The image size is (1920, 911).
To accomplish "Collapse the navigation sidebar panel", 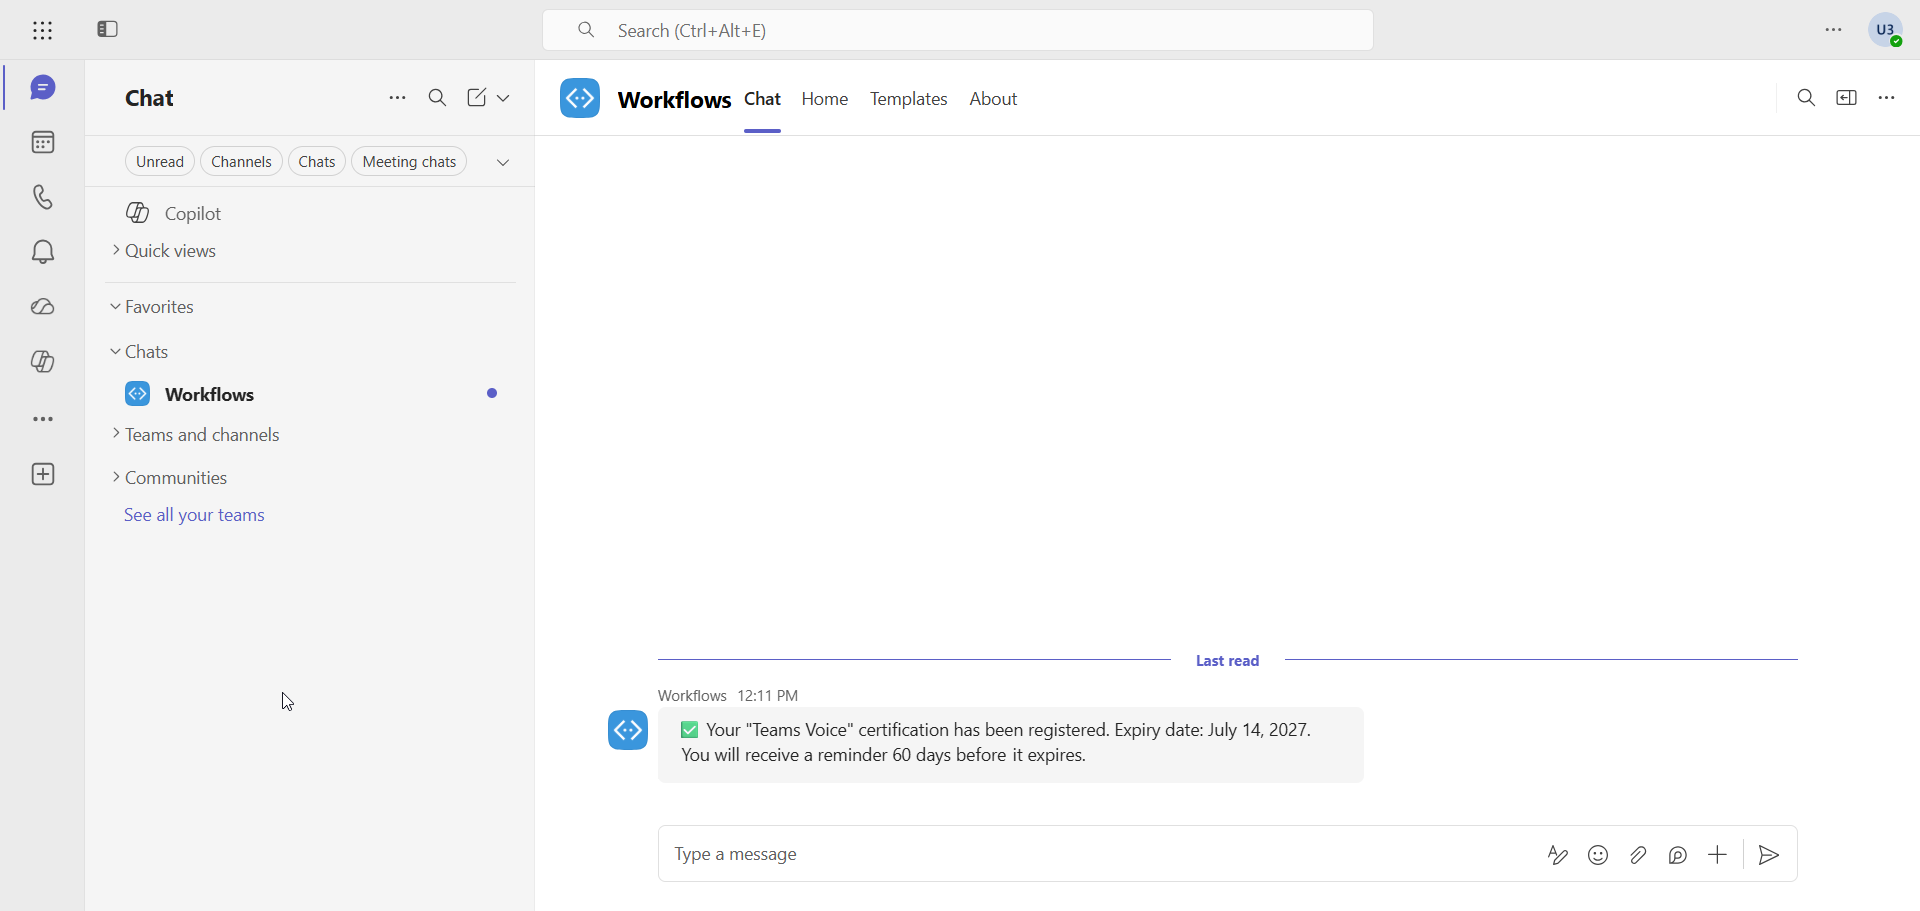I will [x=108, y=30].
